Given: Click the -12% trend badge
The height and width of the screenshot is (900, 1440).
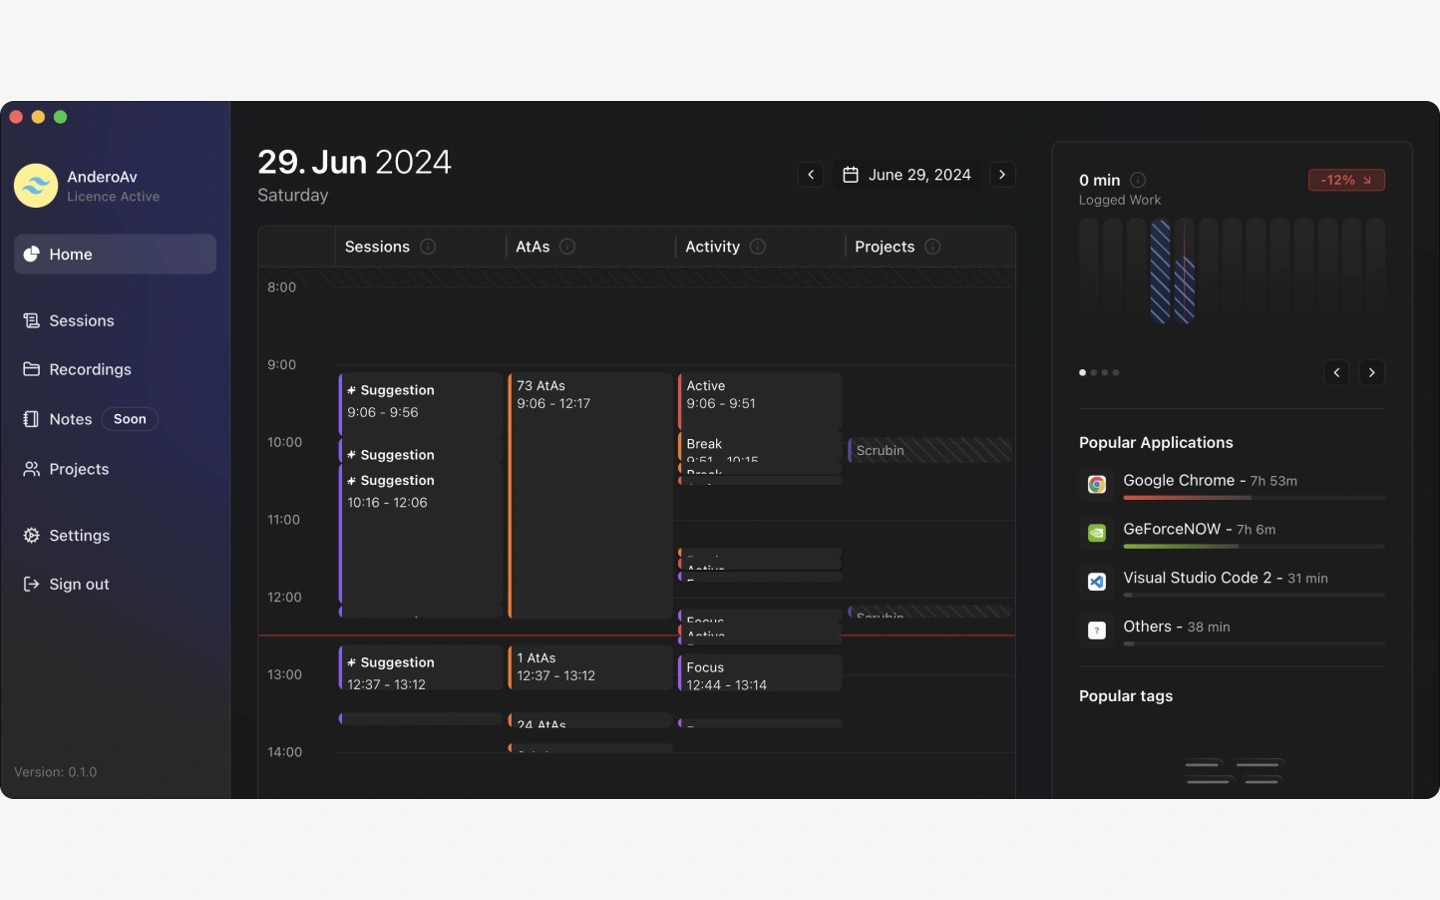Looking at the screenshot, I should tap(1346, 180).
